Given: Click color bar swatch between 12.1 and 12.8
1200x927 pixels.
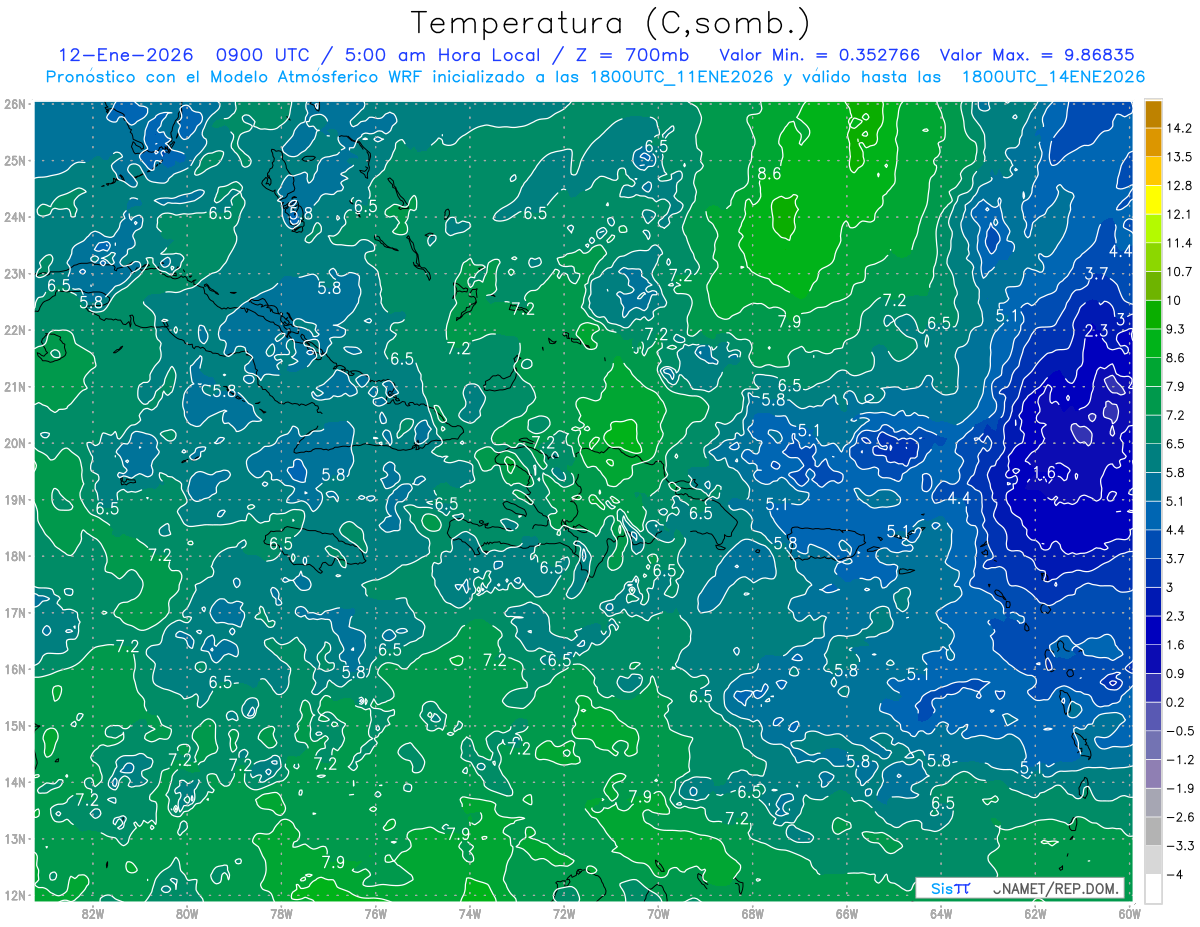Looking at the screenshot, I should [x=1153, y=200].
